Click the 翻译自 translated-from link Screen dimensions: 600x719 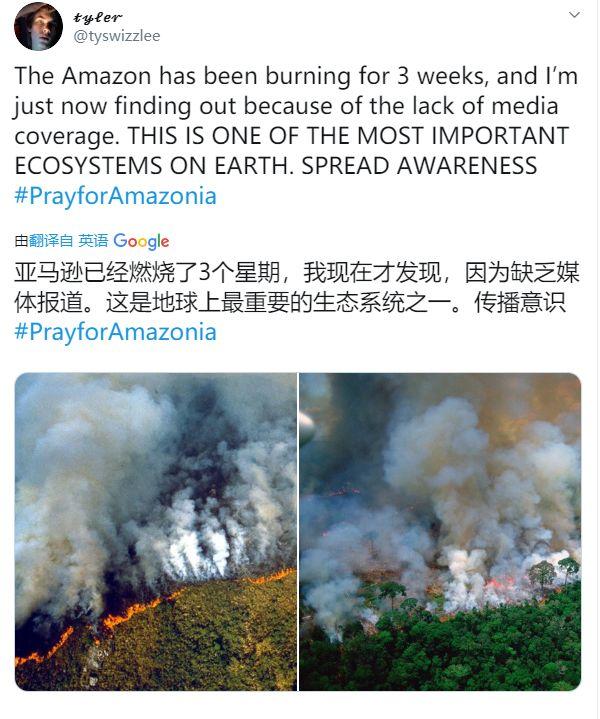click(x=51, y=240)
